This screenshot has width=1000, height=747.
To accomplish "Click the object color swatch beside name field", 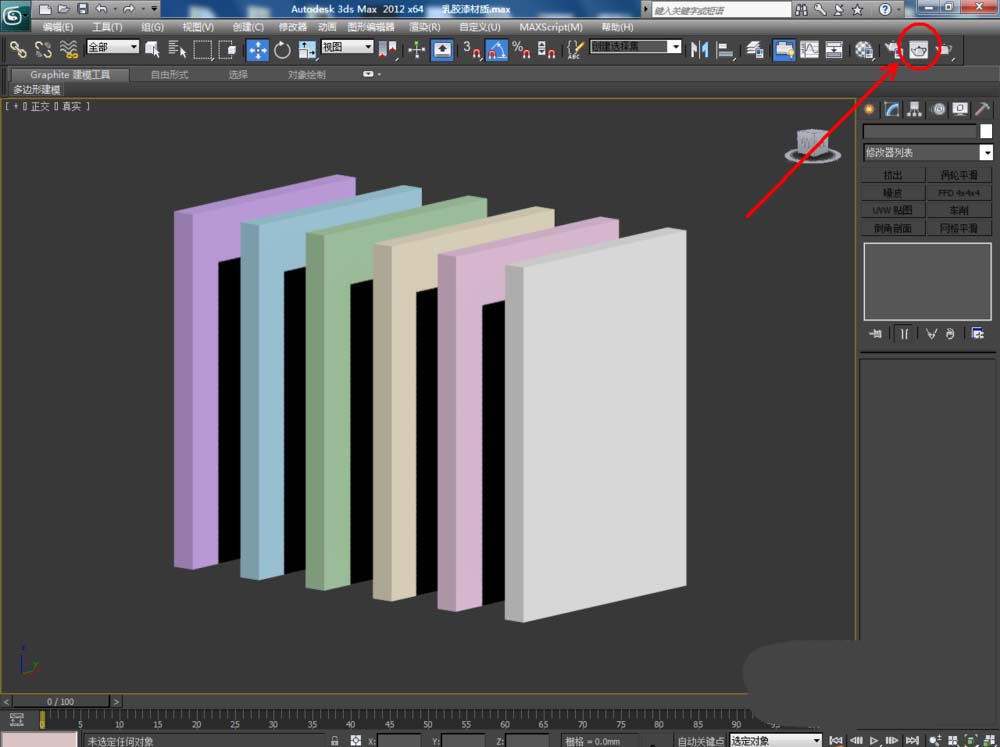I will tap(986, 131).
